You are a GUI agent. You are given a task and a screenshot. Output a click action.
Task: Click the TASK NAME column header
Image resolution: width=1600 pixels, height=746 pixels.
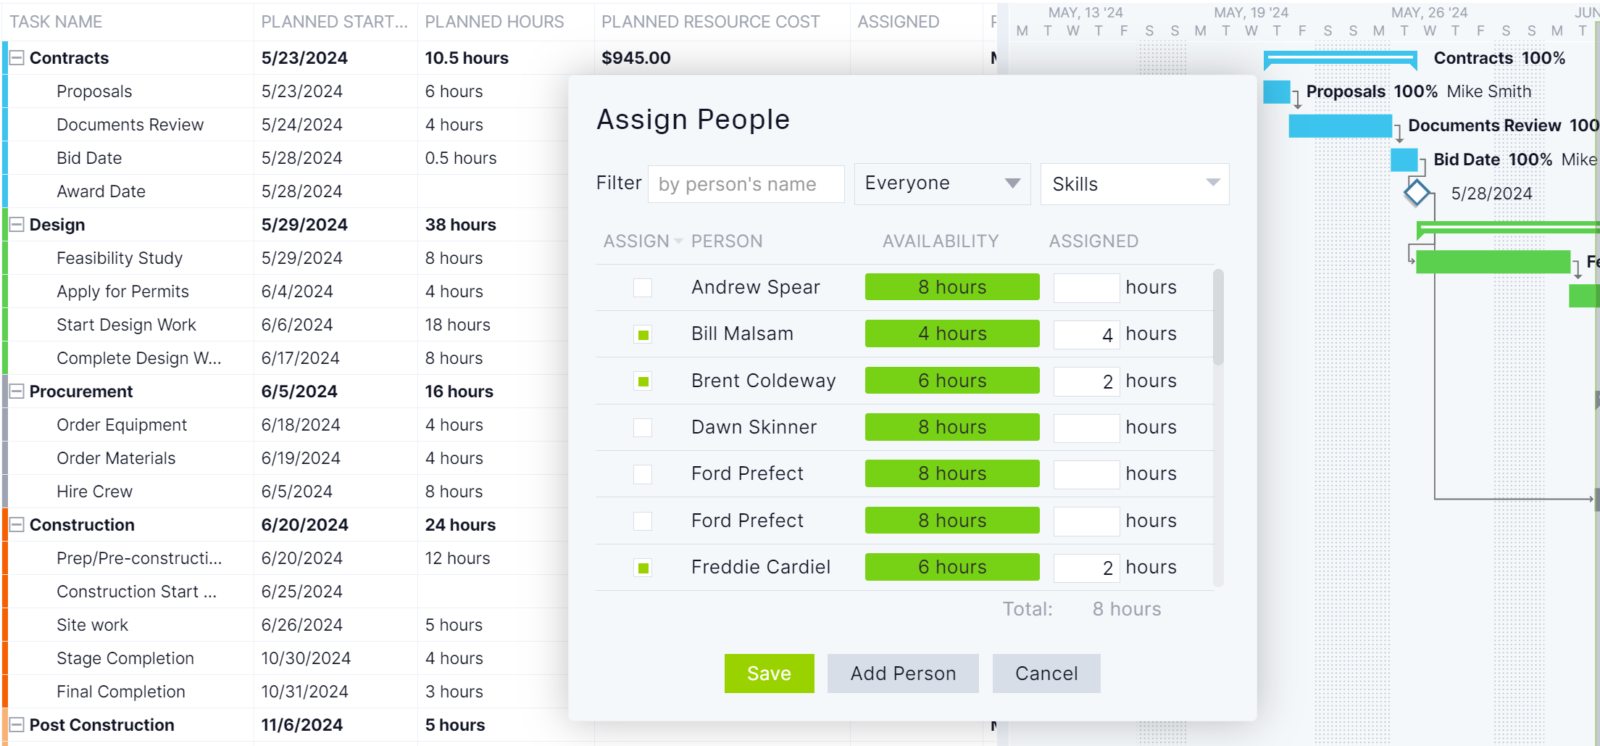coord(56,22)
